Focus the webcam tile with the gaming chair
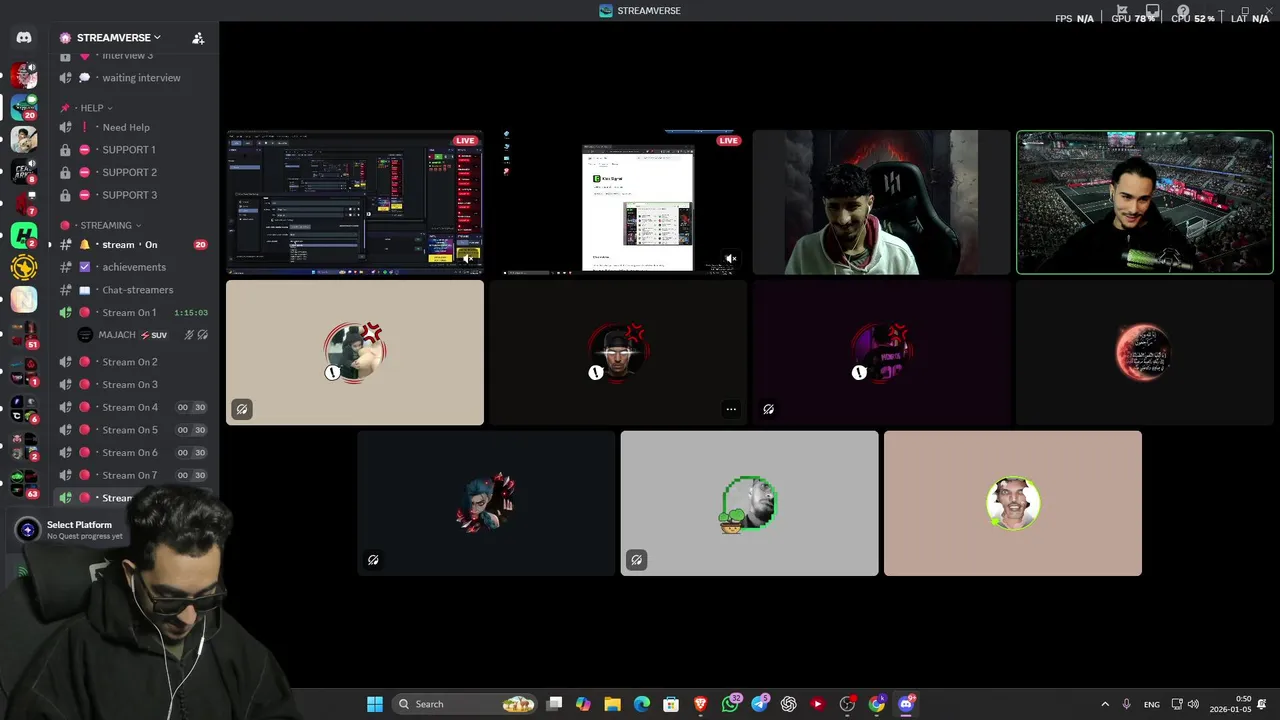The width and height of the screenshot is (1280, 720). 881,202
